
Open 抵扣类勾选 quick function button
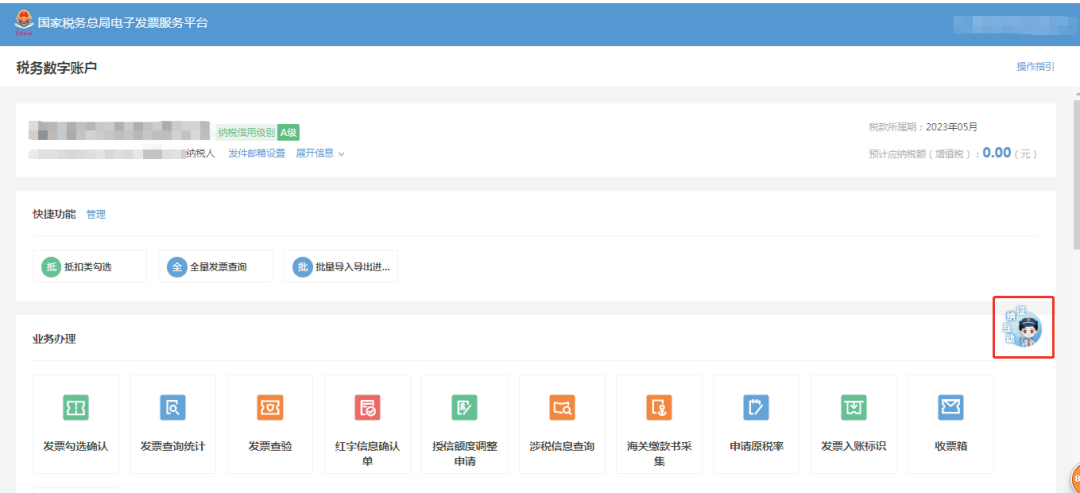coord(89,267)
